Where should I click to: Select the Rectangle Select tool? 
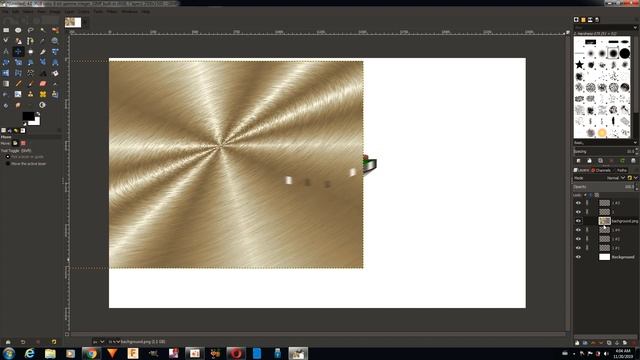click(x=6, y=30)
